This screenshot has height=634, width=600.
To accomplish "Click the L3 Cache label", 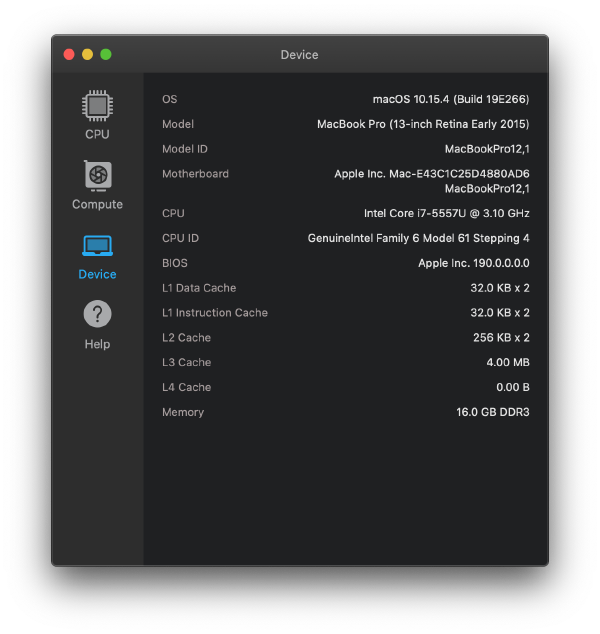I will pyautogui.click(x=186, y=362).
